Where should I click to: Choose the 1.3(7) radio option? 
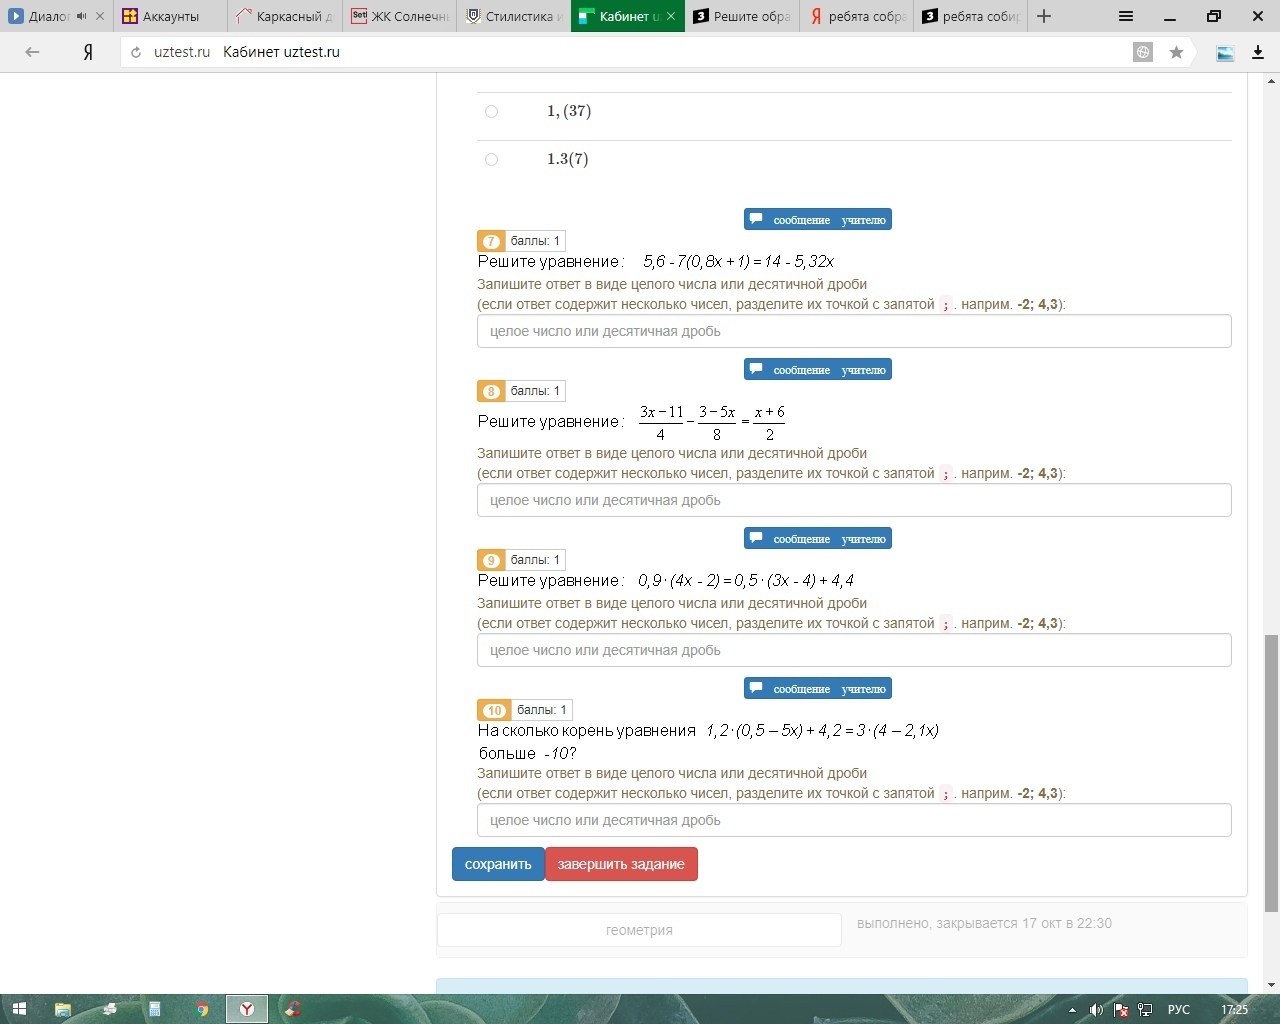tap(491, 159)
